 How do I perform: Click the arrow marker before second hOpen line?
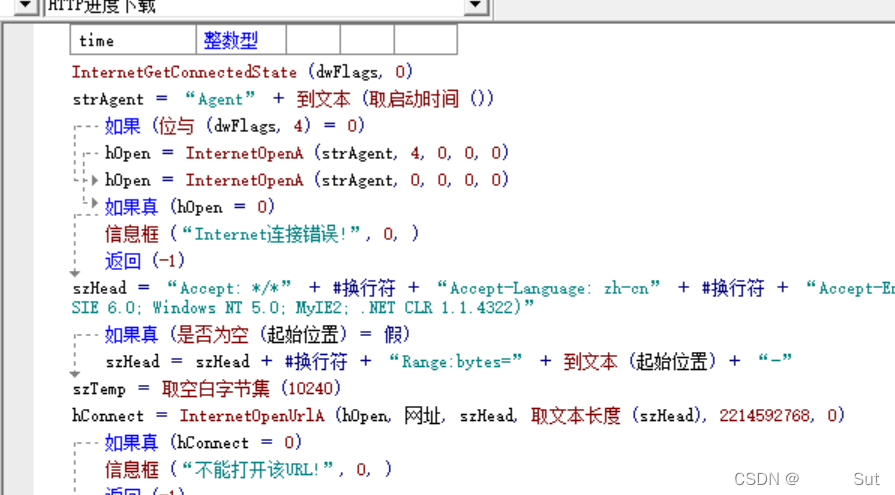[95, 180]
